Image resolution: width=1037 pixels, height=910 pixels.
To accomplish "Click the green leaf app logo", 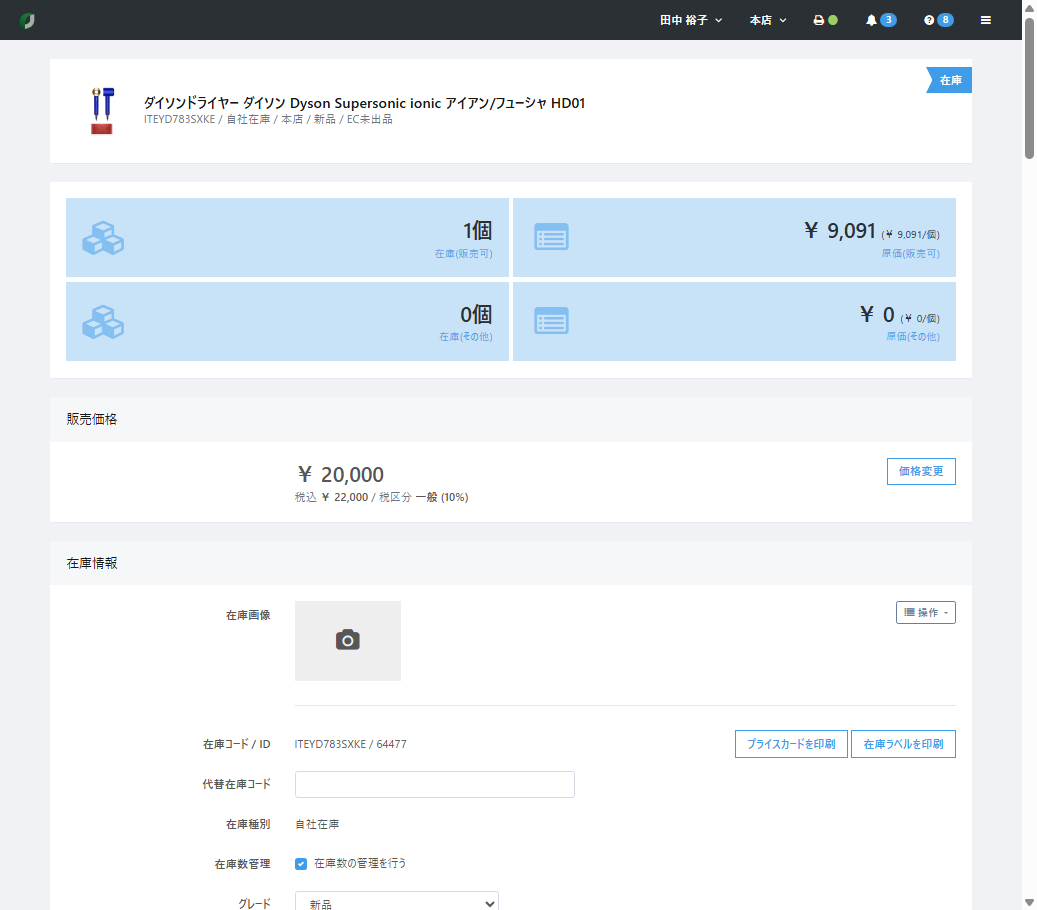I will tap(27, 21).
